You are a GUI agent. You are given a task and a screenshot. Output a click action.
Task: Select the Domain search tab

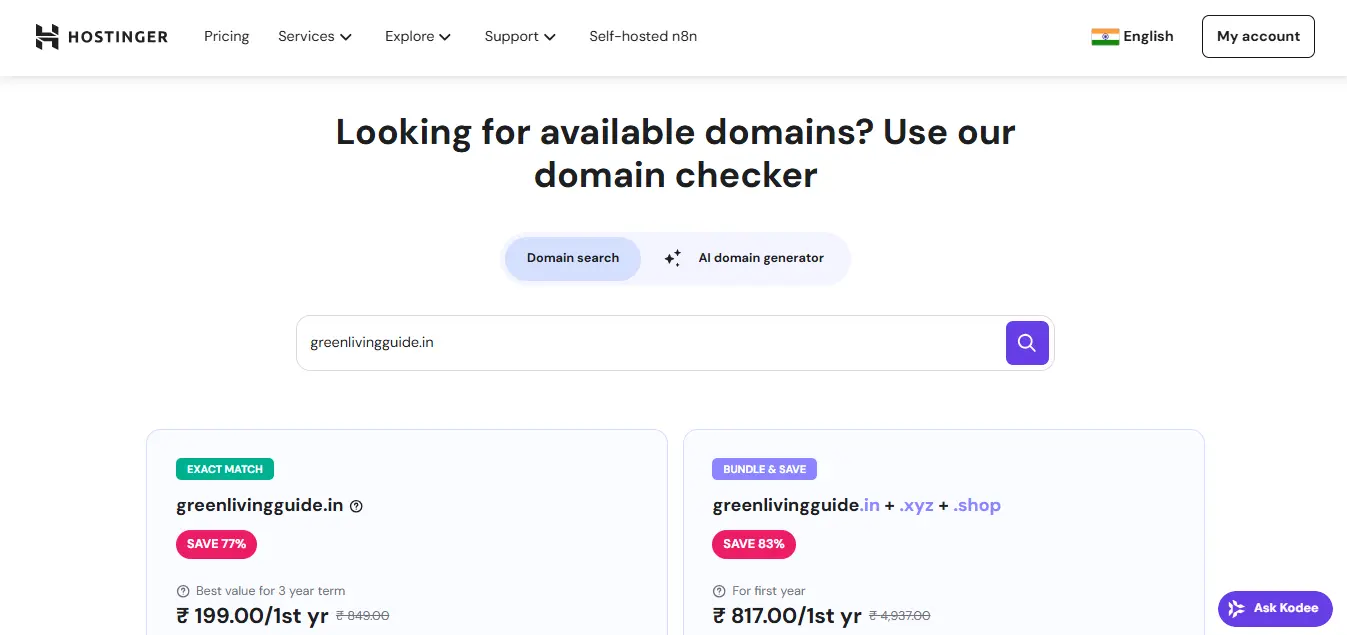coord(572,258)
